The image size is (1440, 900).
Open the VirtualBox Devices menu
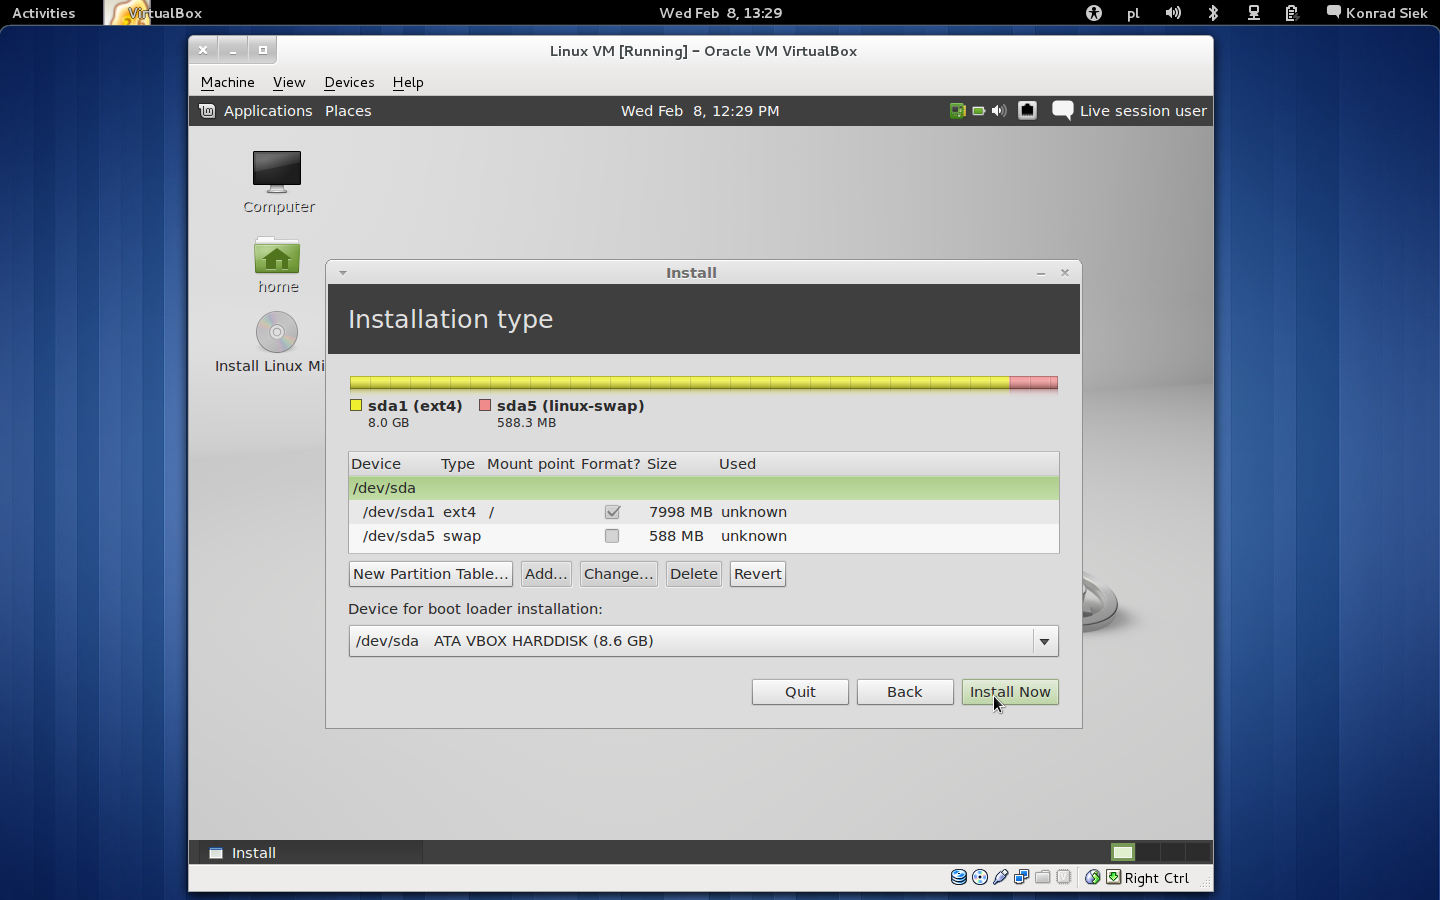point(349,82)
